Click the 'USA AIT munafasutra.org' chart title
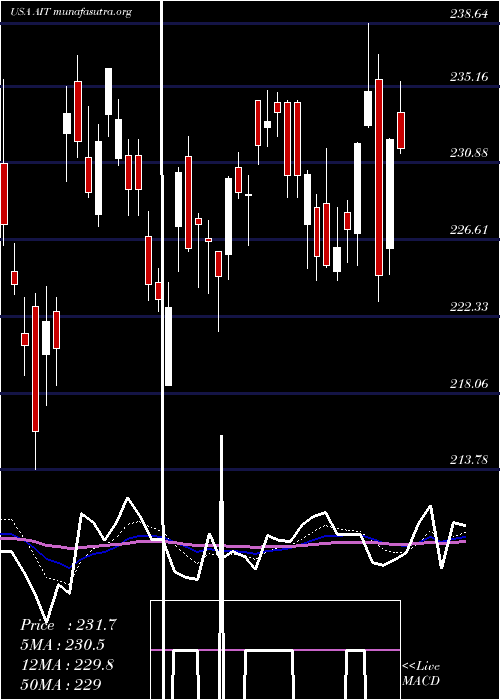 (71, 12)
